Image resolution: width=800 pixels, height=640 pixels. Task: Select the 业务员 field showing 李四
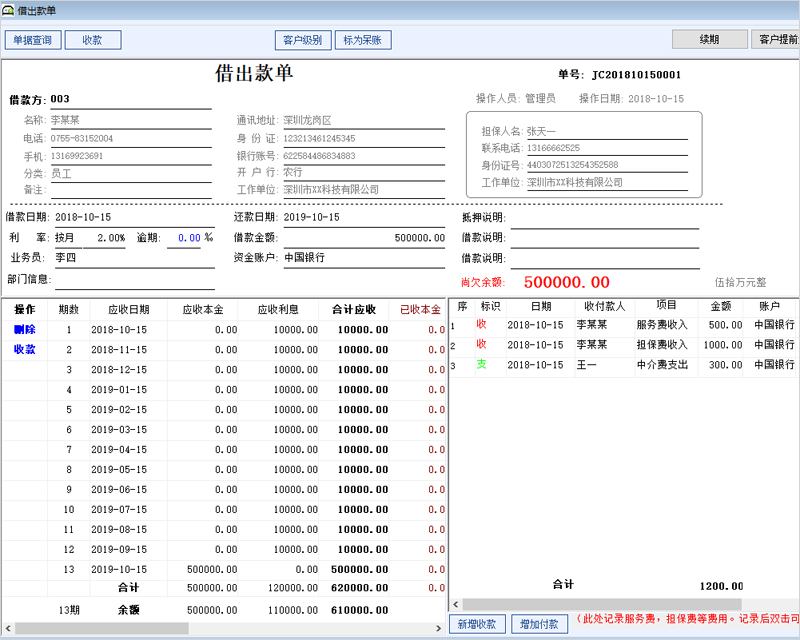tap(135, 258)
